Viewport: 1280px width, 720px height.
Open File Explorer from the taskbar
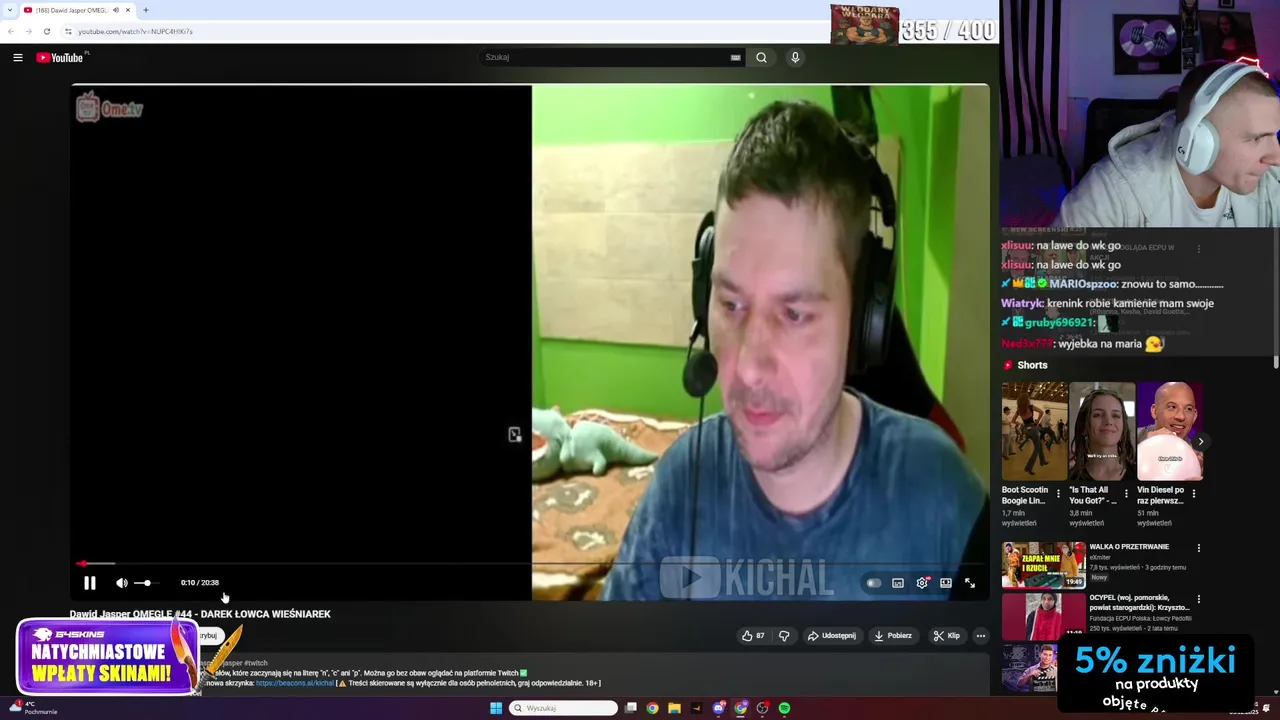click(x=675, y=708)
